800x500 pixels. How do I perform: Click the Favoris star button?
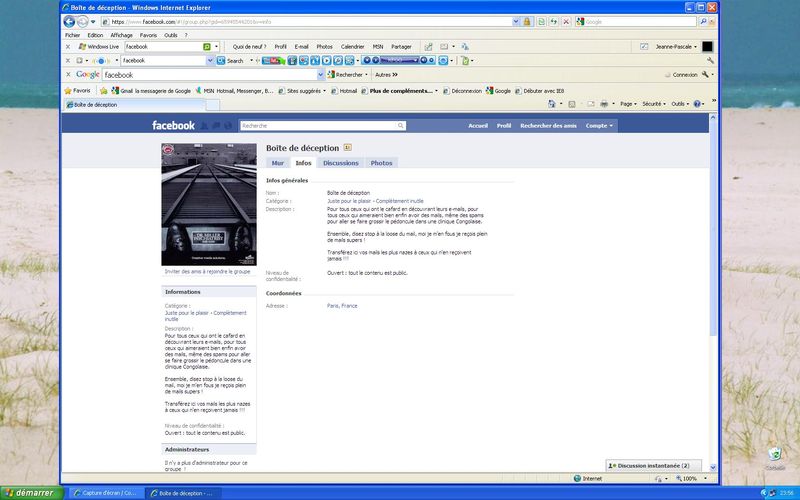click(77, 91)
